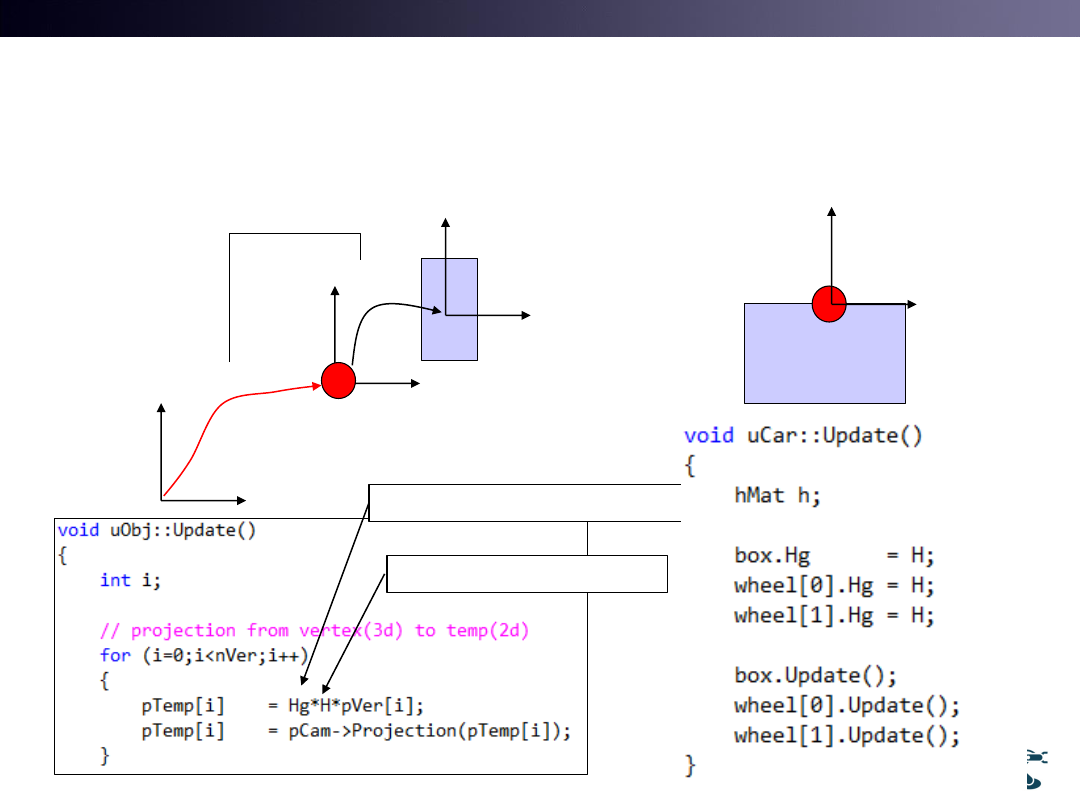
Task: Select the 'void uObj::Update()' function header
Action: [157, 530]
